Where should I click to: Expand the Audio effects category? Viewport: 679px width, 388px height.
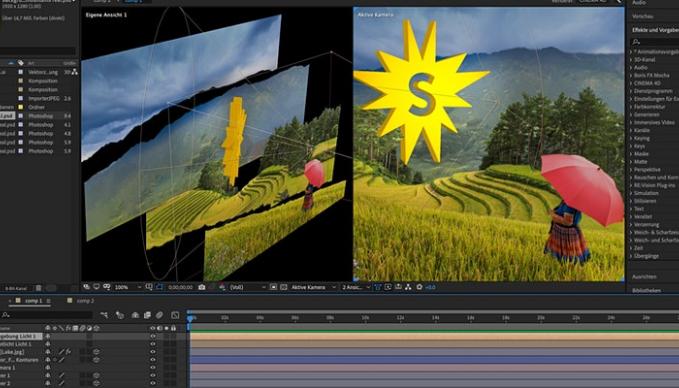coord(631,68)
